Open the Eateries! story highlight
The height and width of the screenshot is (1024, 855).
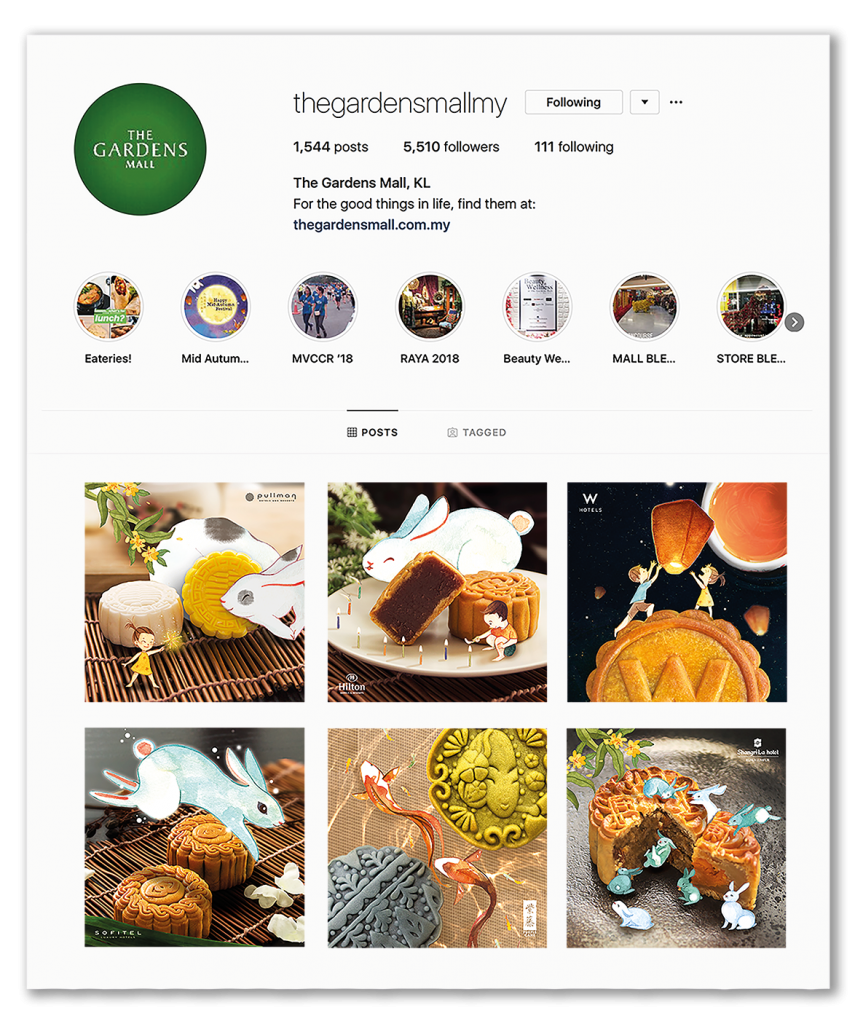pos(108,307)
